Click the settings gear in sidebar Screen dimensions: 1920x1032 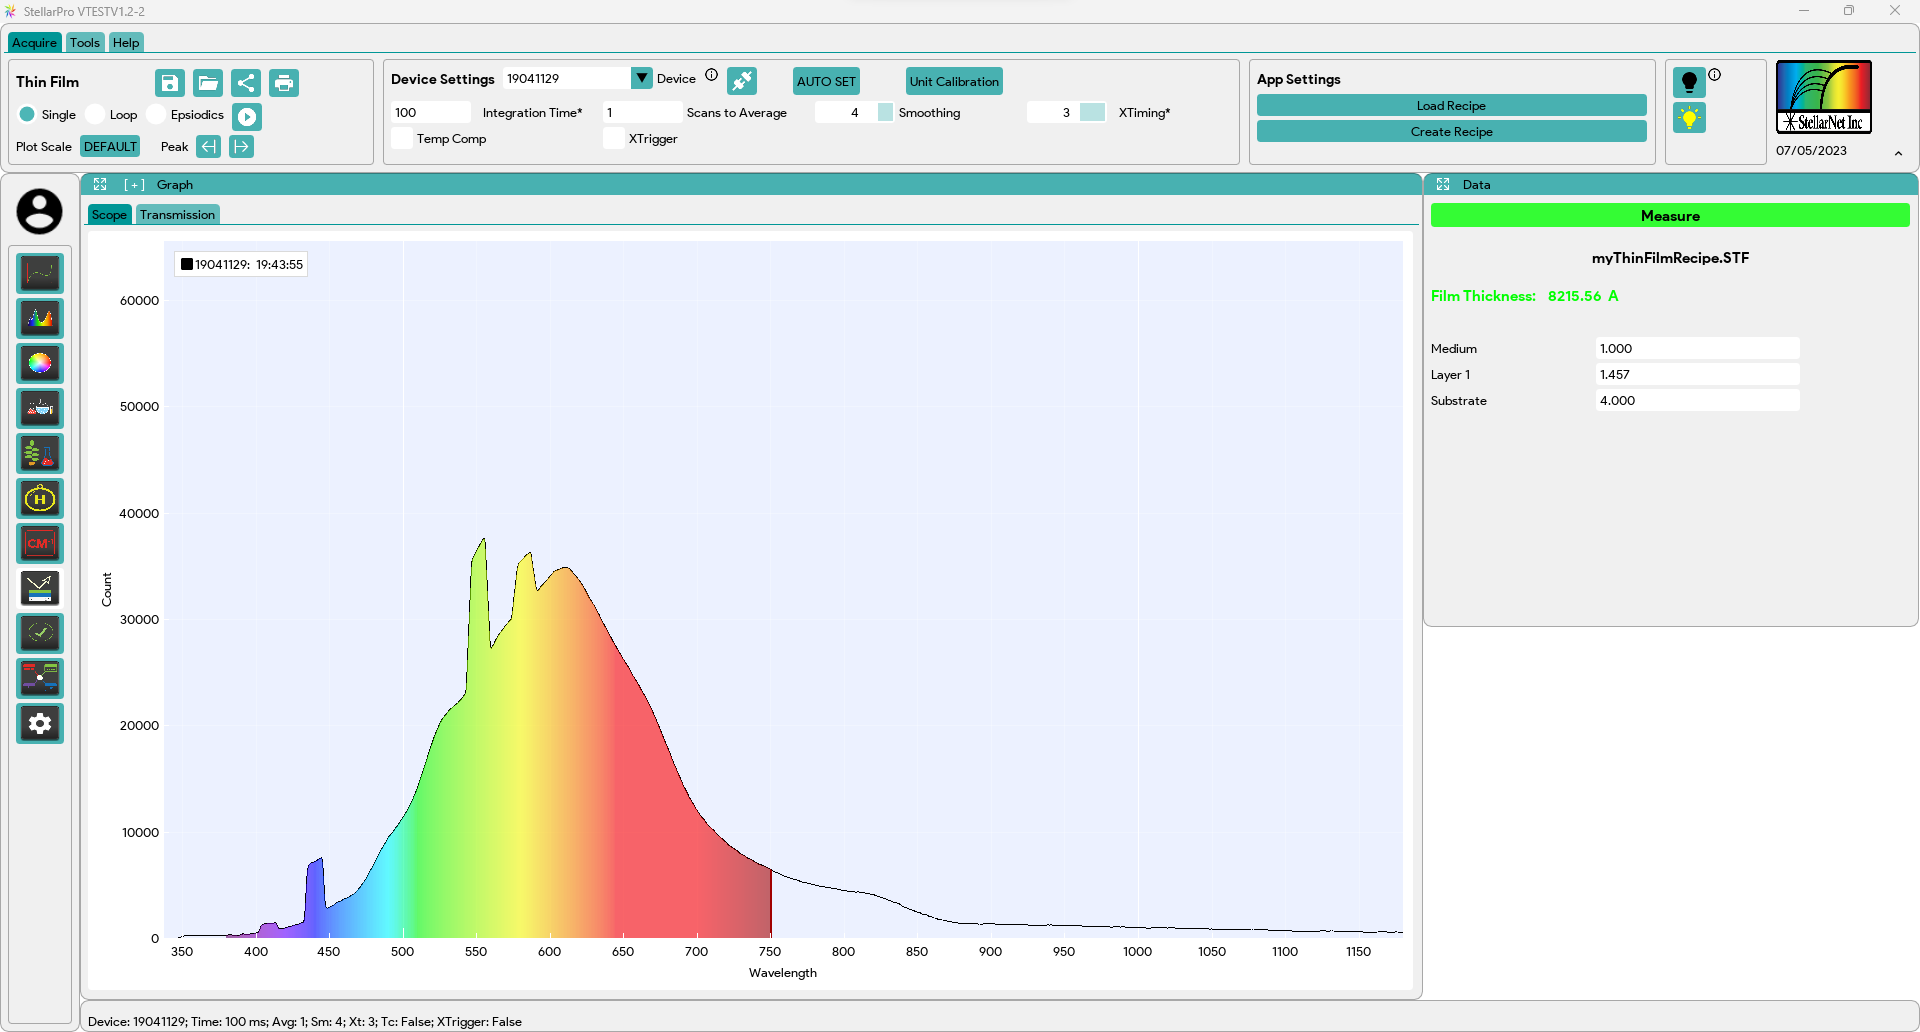[x=40, y=723]
